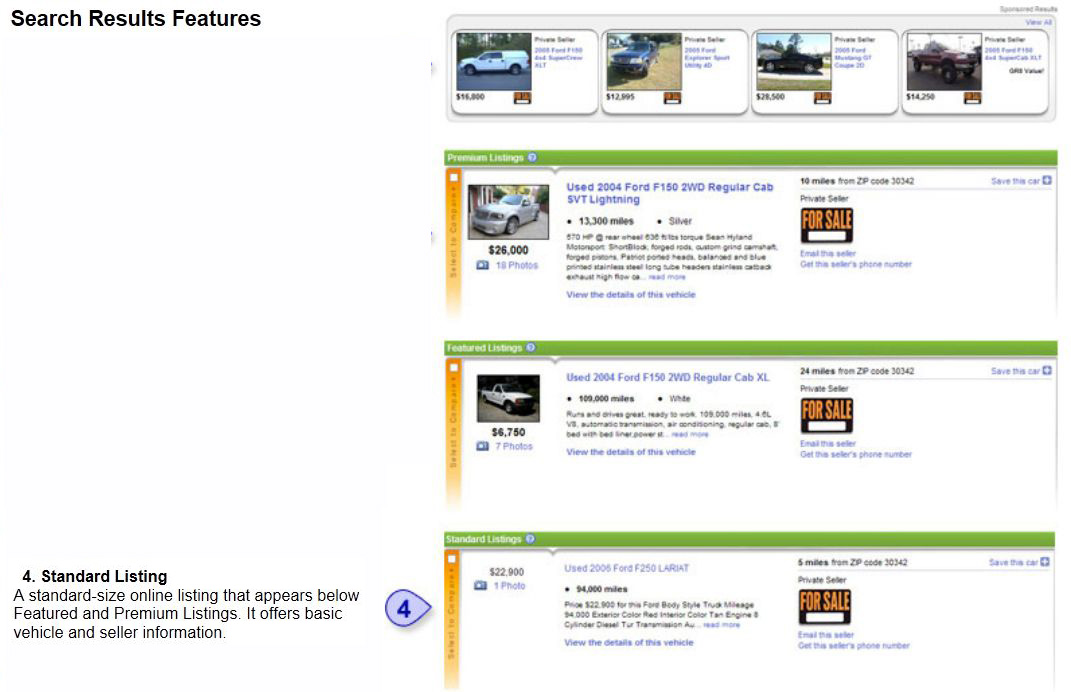Click the GR8 Value! text on the sponsored card
Screen dimensions: 1071x692
tap(1027, 70)
